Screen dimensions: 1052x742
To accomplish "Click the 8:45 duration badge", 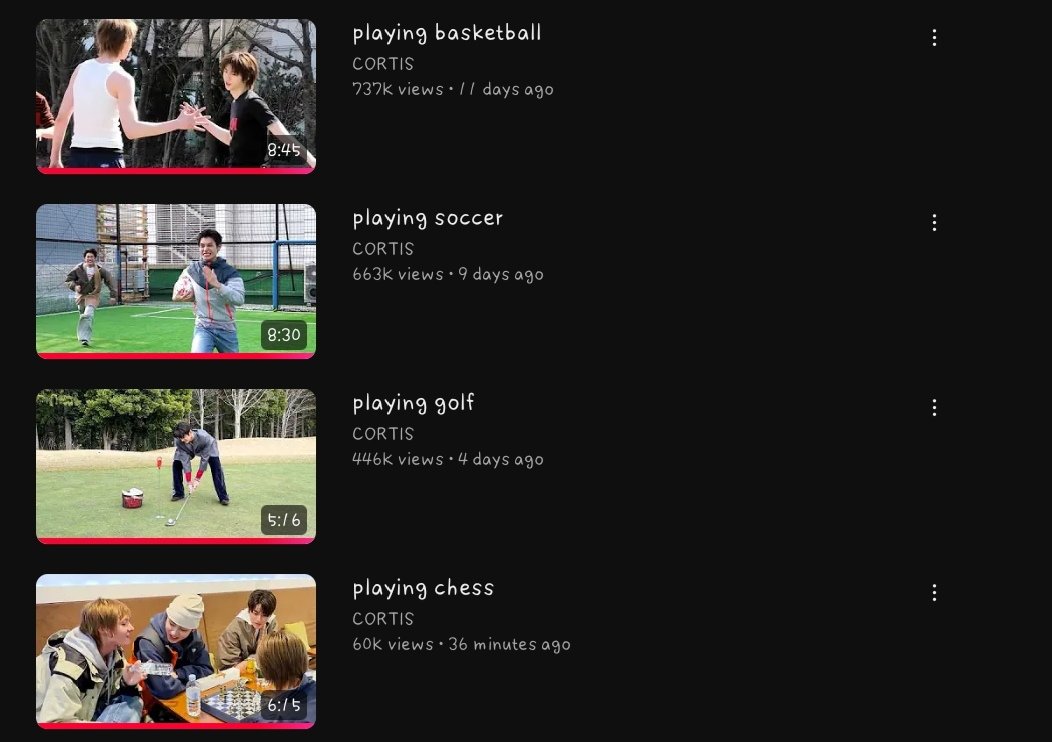I will (284, 150).
